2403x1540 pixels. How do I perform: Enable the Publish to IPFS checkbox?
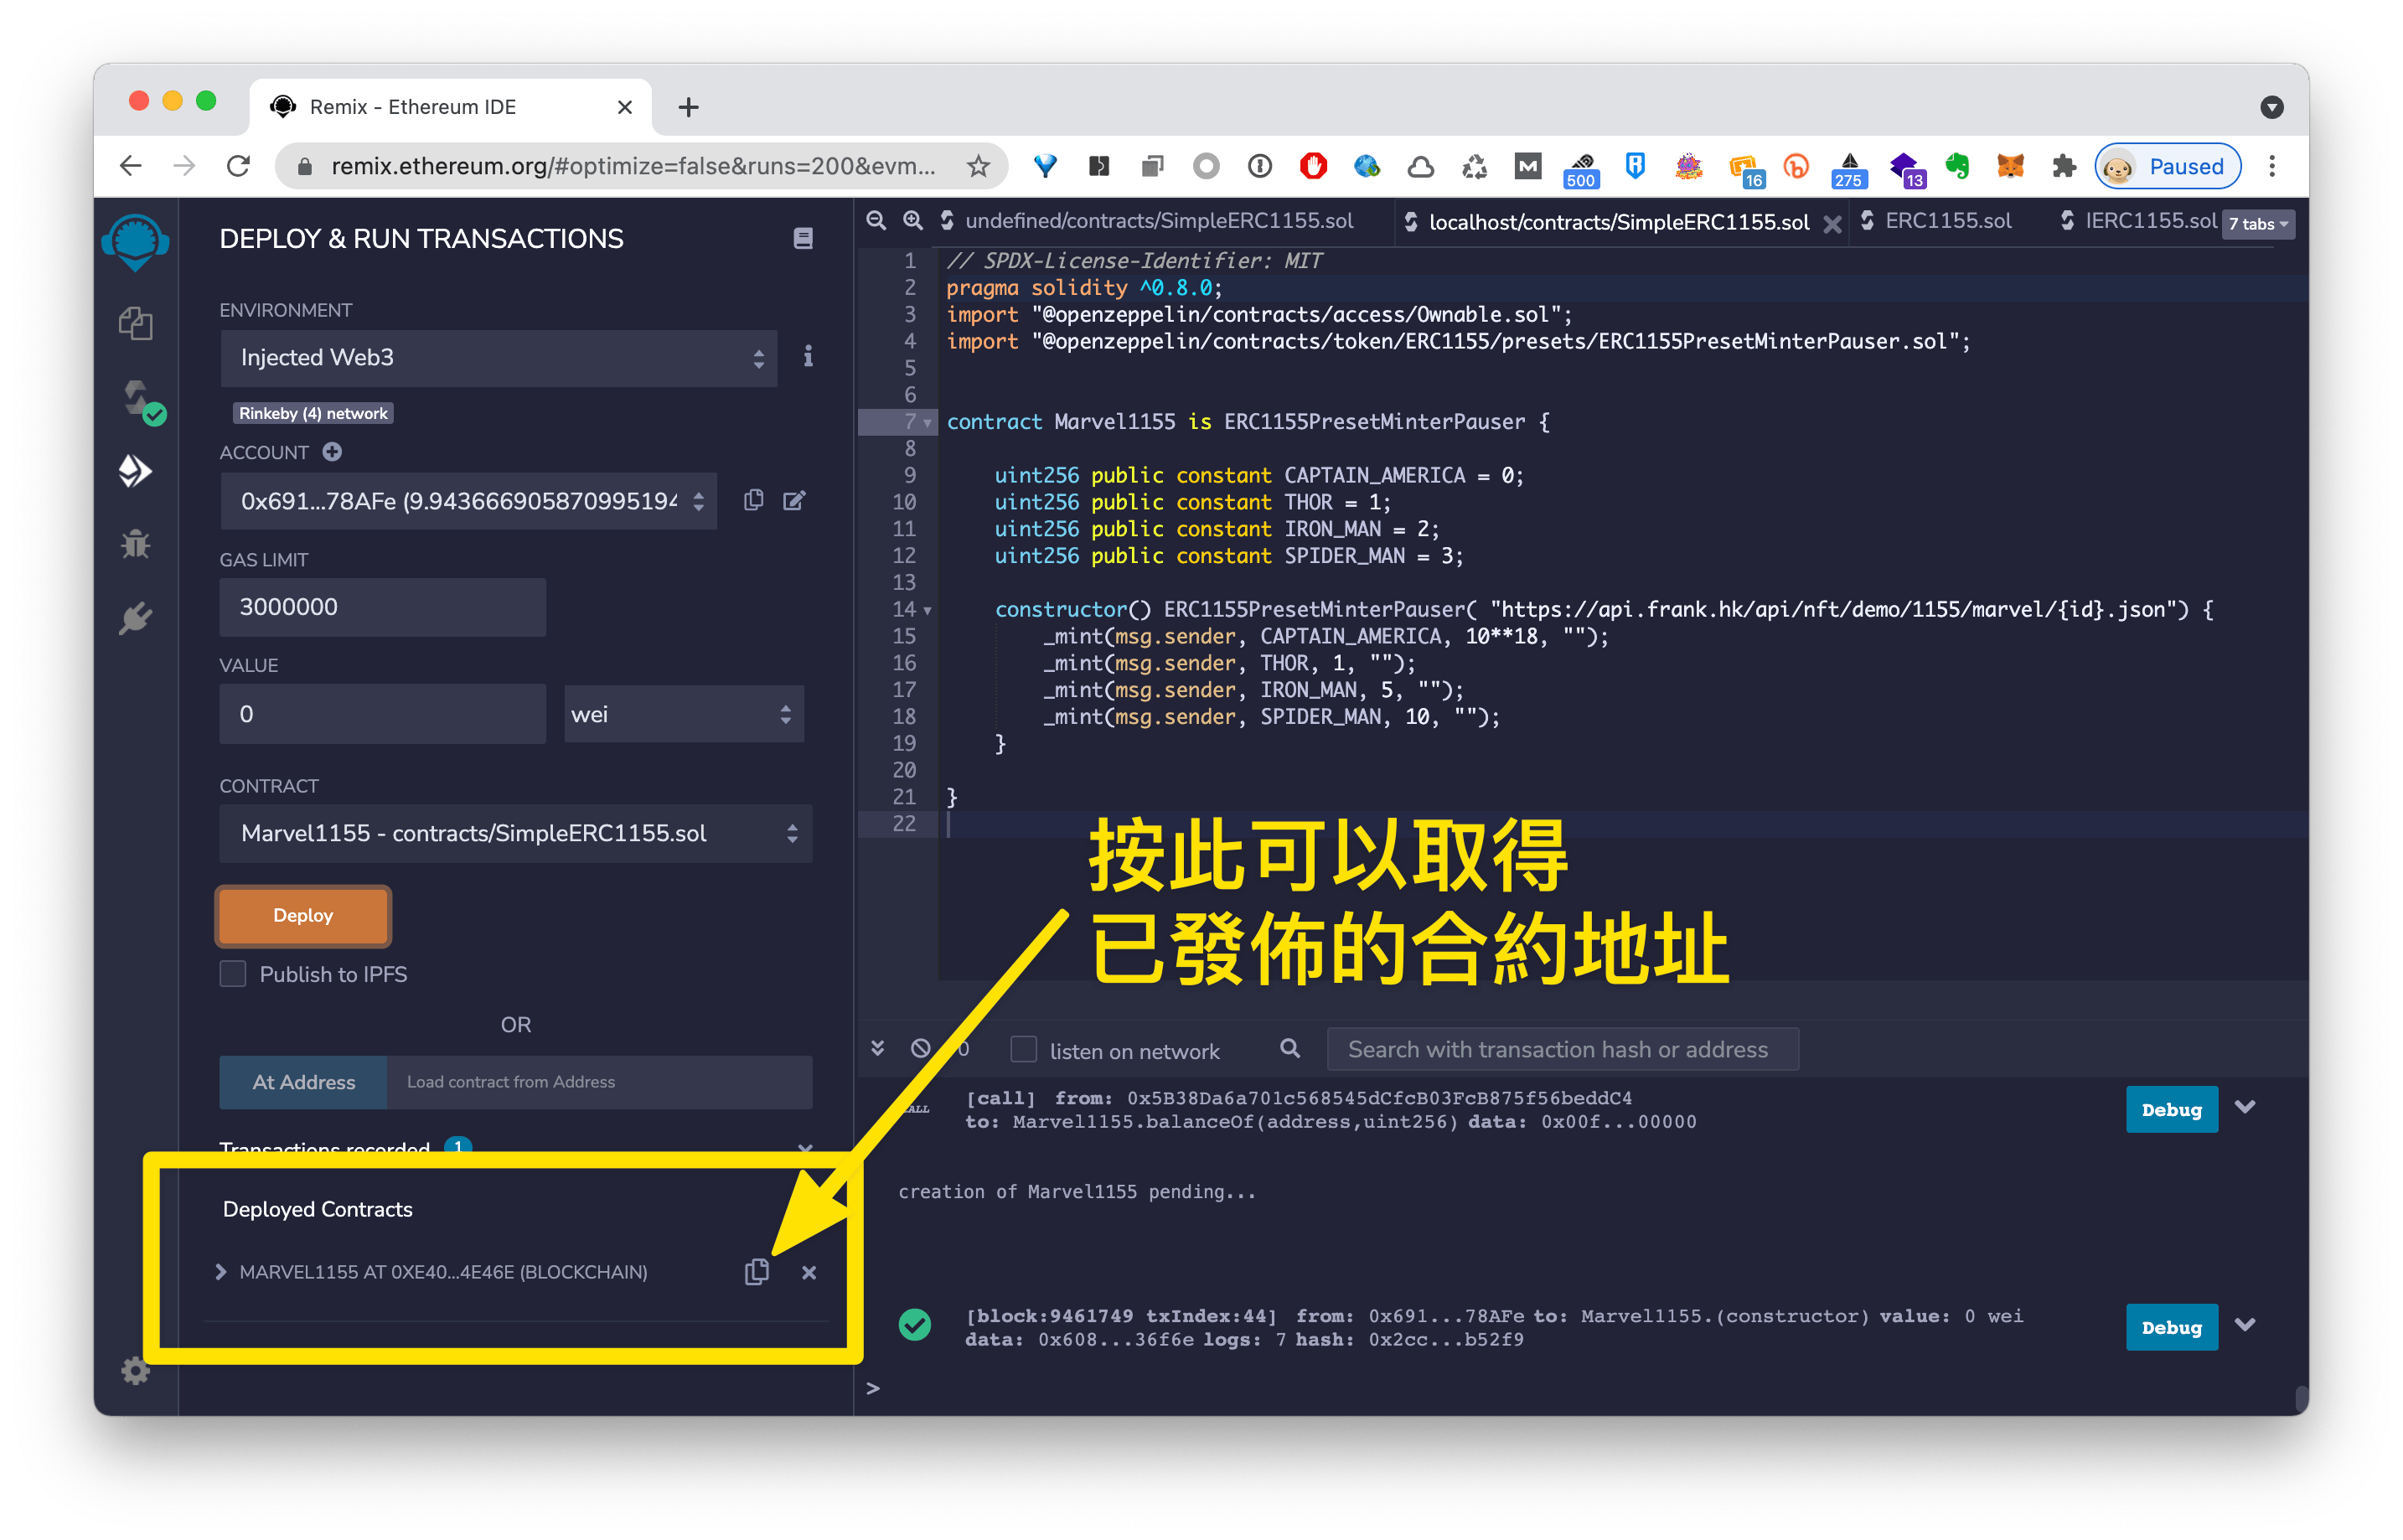coord(233,974)
